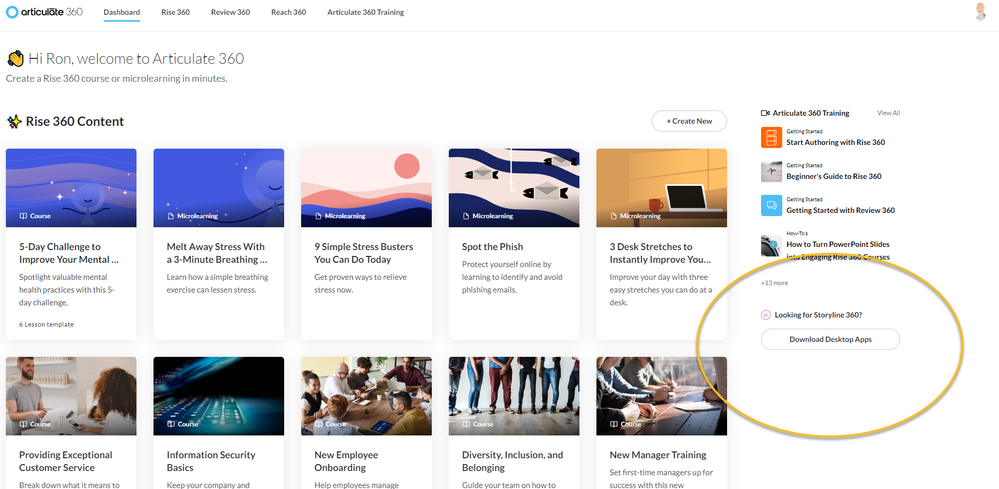Screen dimensions: 999x489
Task: Open Beginner's Guide to Rise 360 link
Action: pyautogui.click(x=833, y=176)
